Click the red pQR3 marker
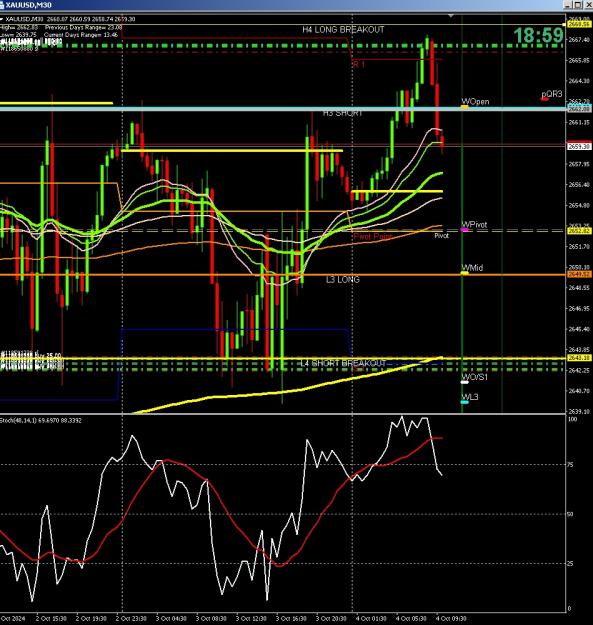The image size is (593, 625). [x=545, y=99]
